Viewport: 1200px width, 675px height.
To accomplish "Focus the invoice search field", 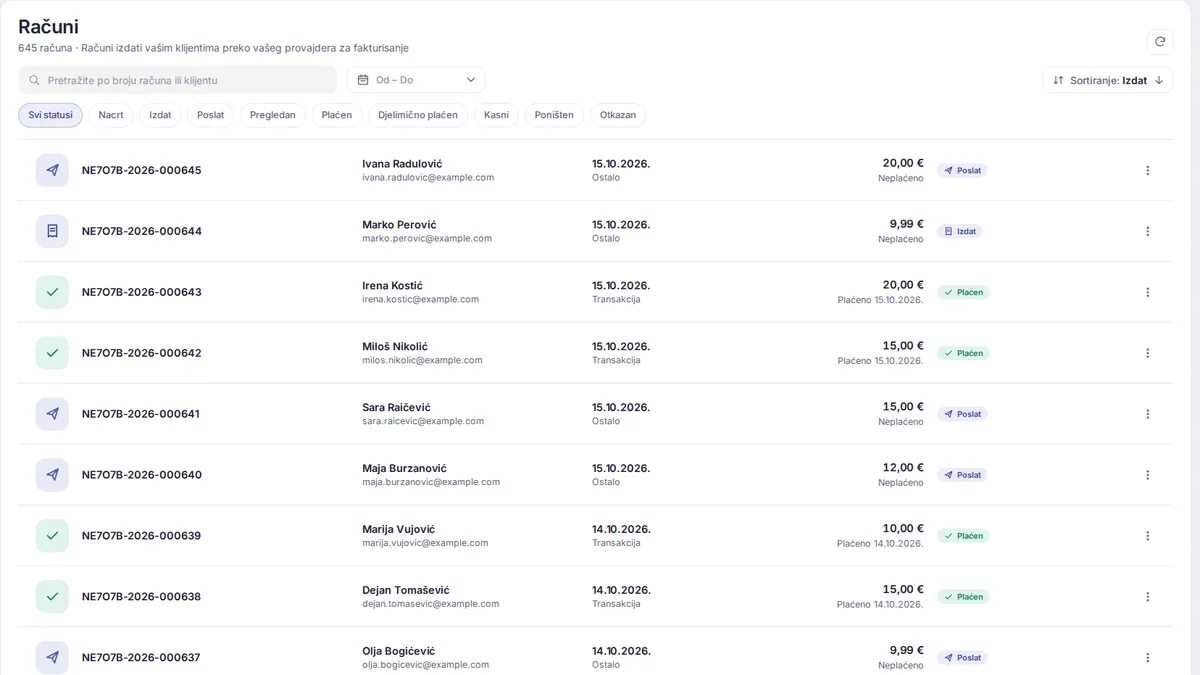I will tap(177, 80).
